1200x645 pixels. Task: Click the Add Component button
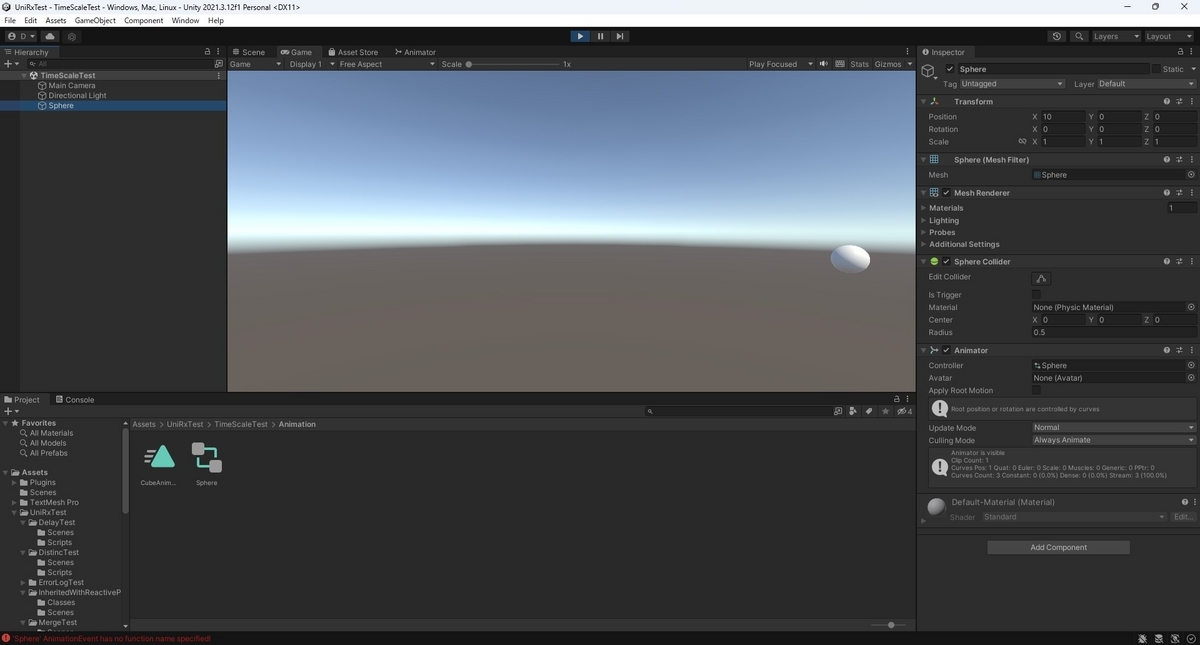(x=1058, y=547)
